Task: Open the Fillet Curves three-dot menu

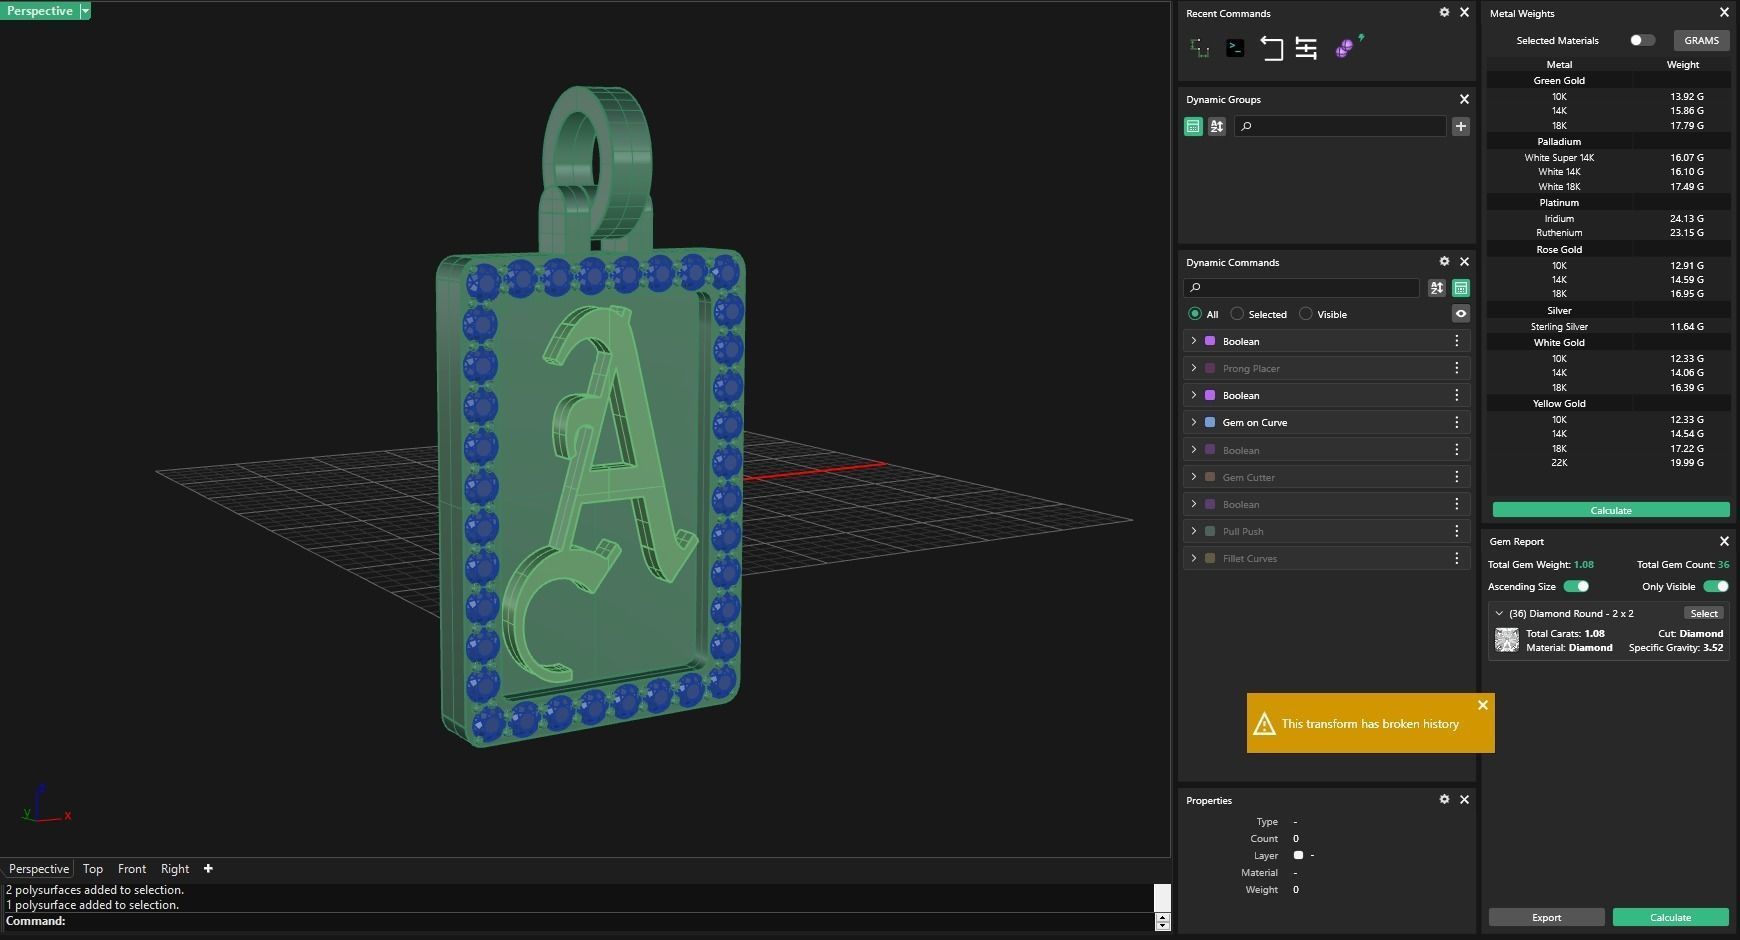Action: point(1457,558)
